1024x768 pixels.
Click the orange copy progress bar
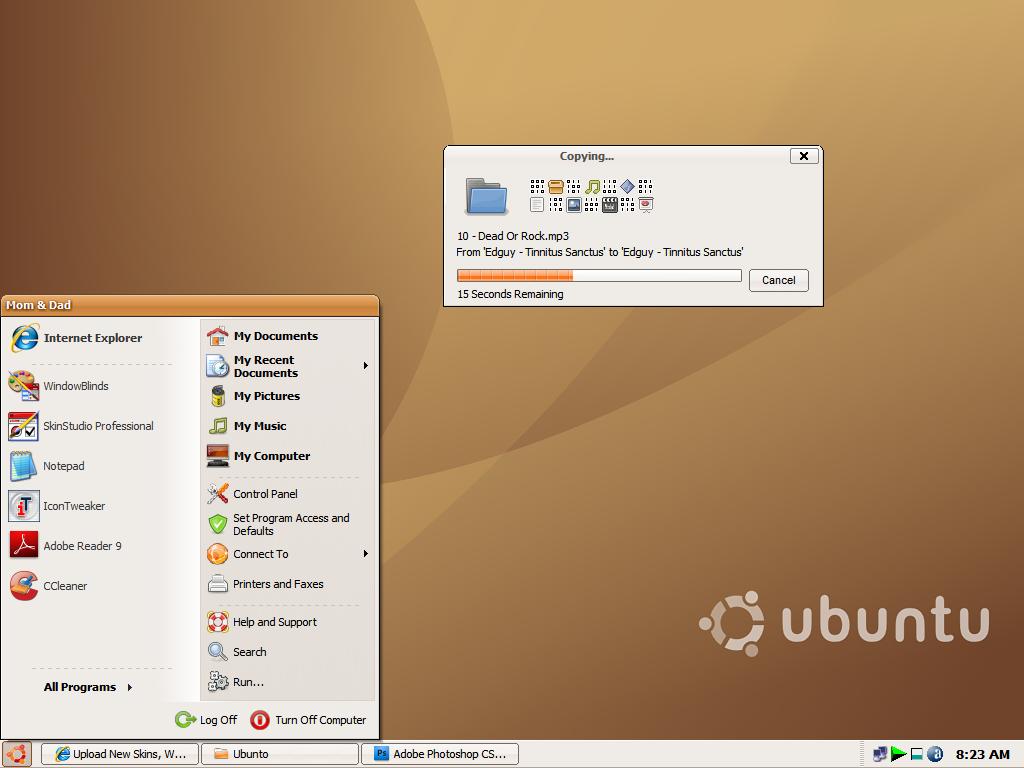(598, 276)
